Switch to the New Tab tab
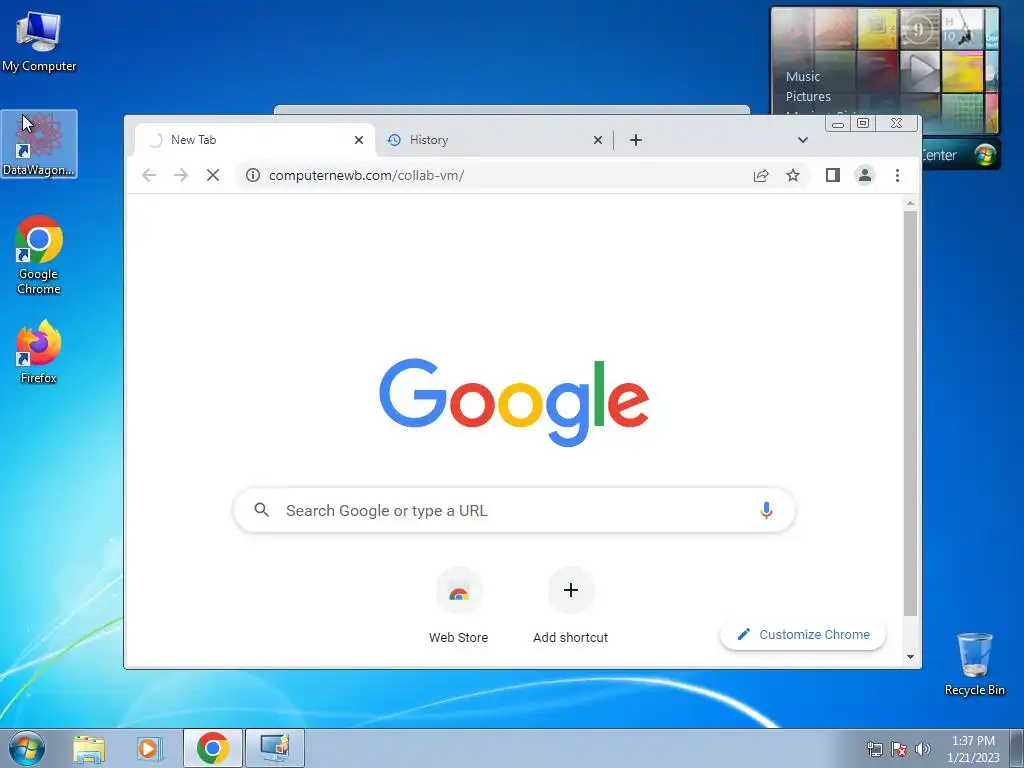1024x768 pixels. pos(255,140)
